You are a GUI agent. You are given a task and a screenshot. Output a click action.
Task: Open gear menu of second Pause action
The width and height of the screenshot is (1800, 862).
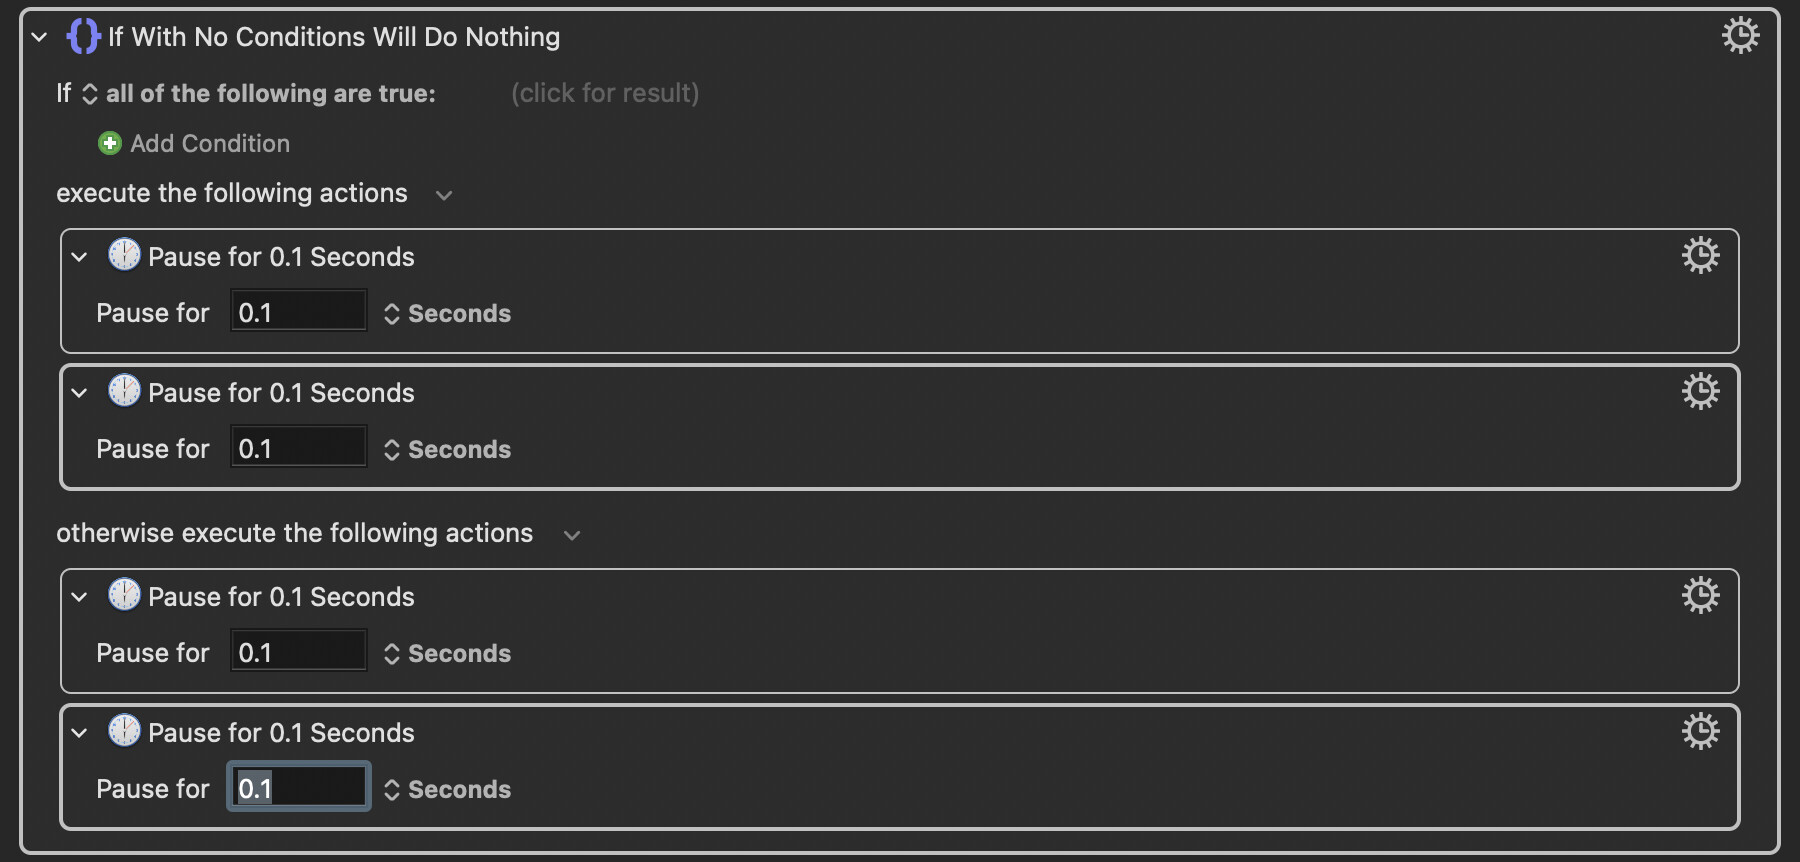(x=1700, y=392)
